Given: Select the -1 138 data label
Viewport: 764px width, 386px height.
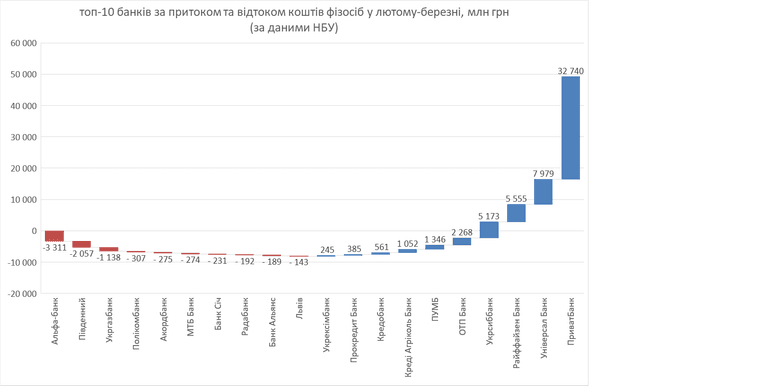Looking at the screenshot, I should (x=109, y=257).
